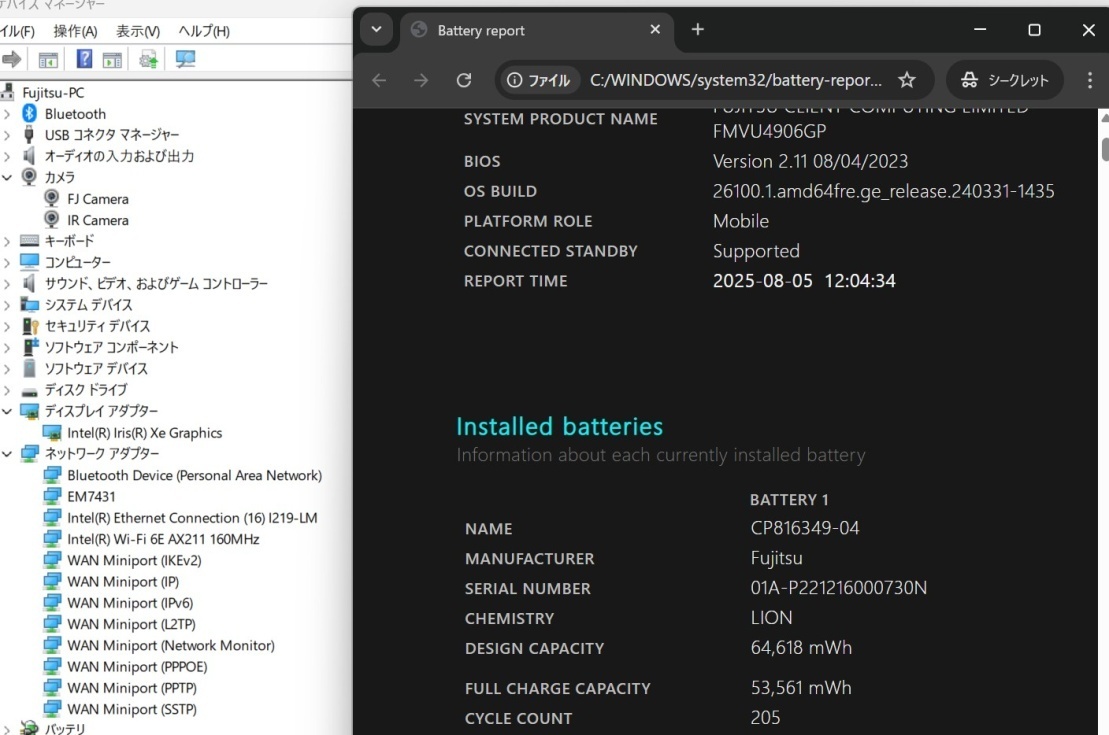Screen dimensions: 1109x735
Task: Expand the コンピューター category
Action: [x=7, y=262]
